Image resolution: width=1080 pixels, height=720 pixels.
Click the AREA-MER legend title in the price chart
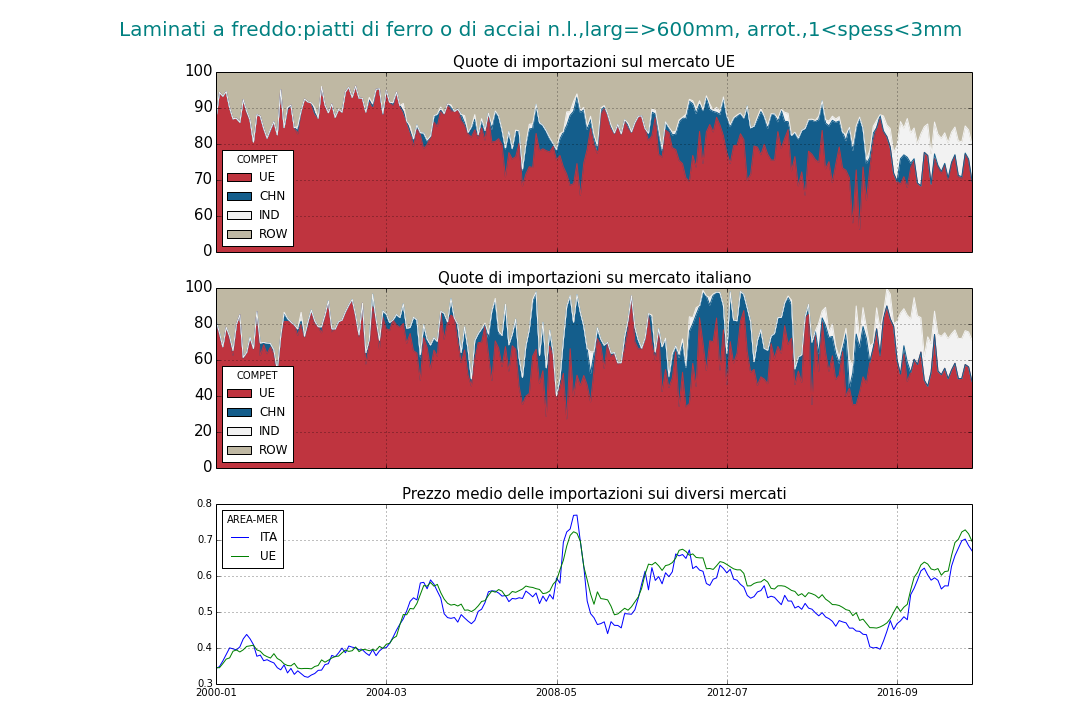(x=252, y=520)
